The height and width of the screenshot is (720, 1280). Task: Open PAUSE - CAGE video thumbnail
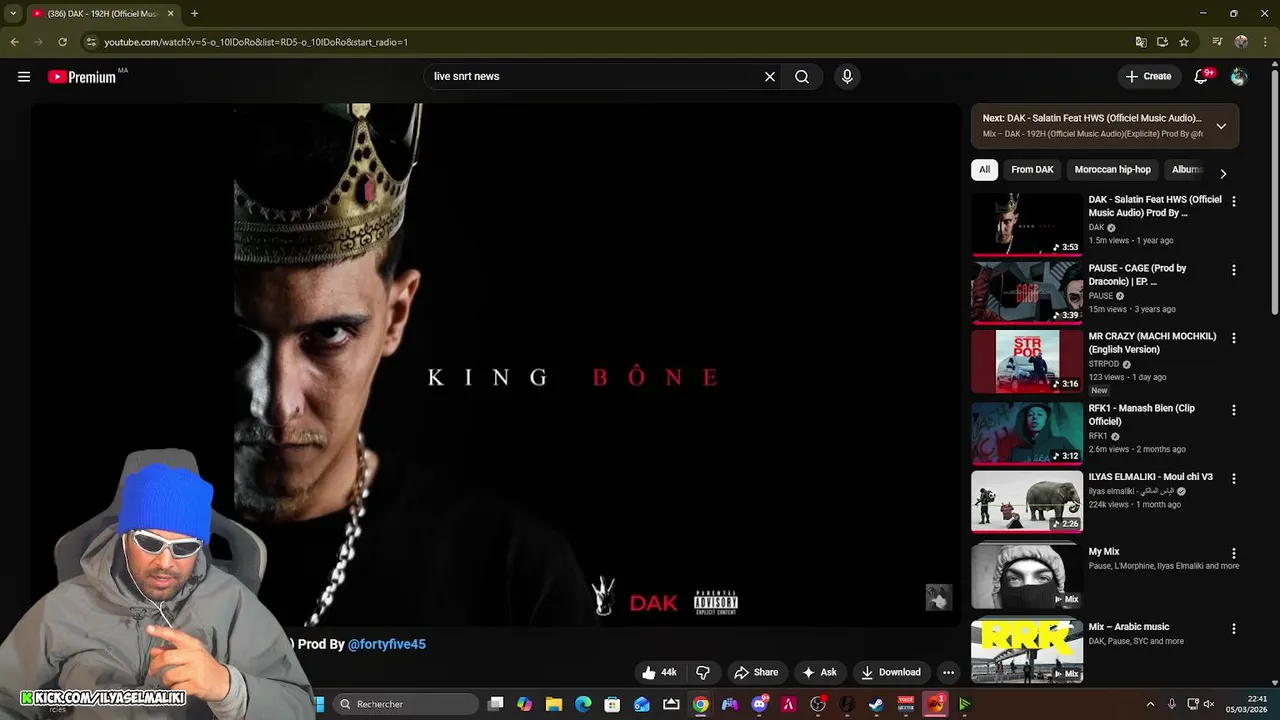(1027, 293)
